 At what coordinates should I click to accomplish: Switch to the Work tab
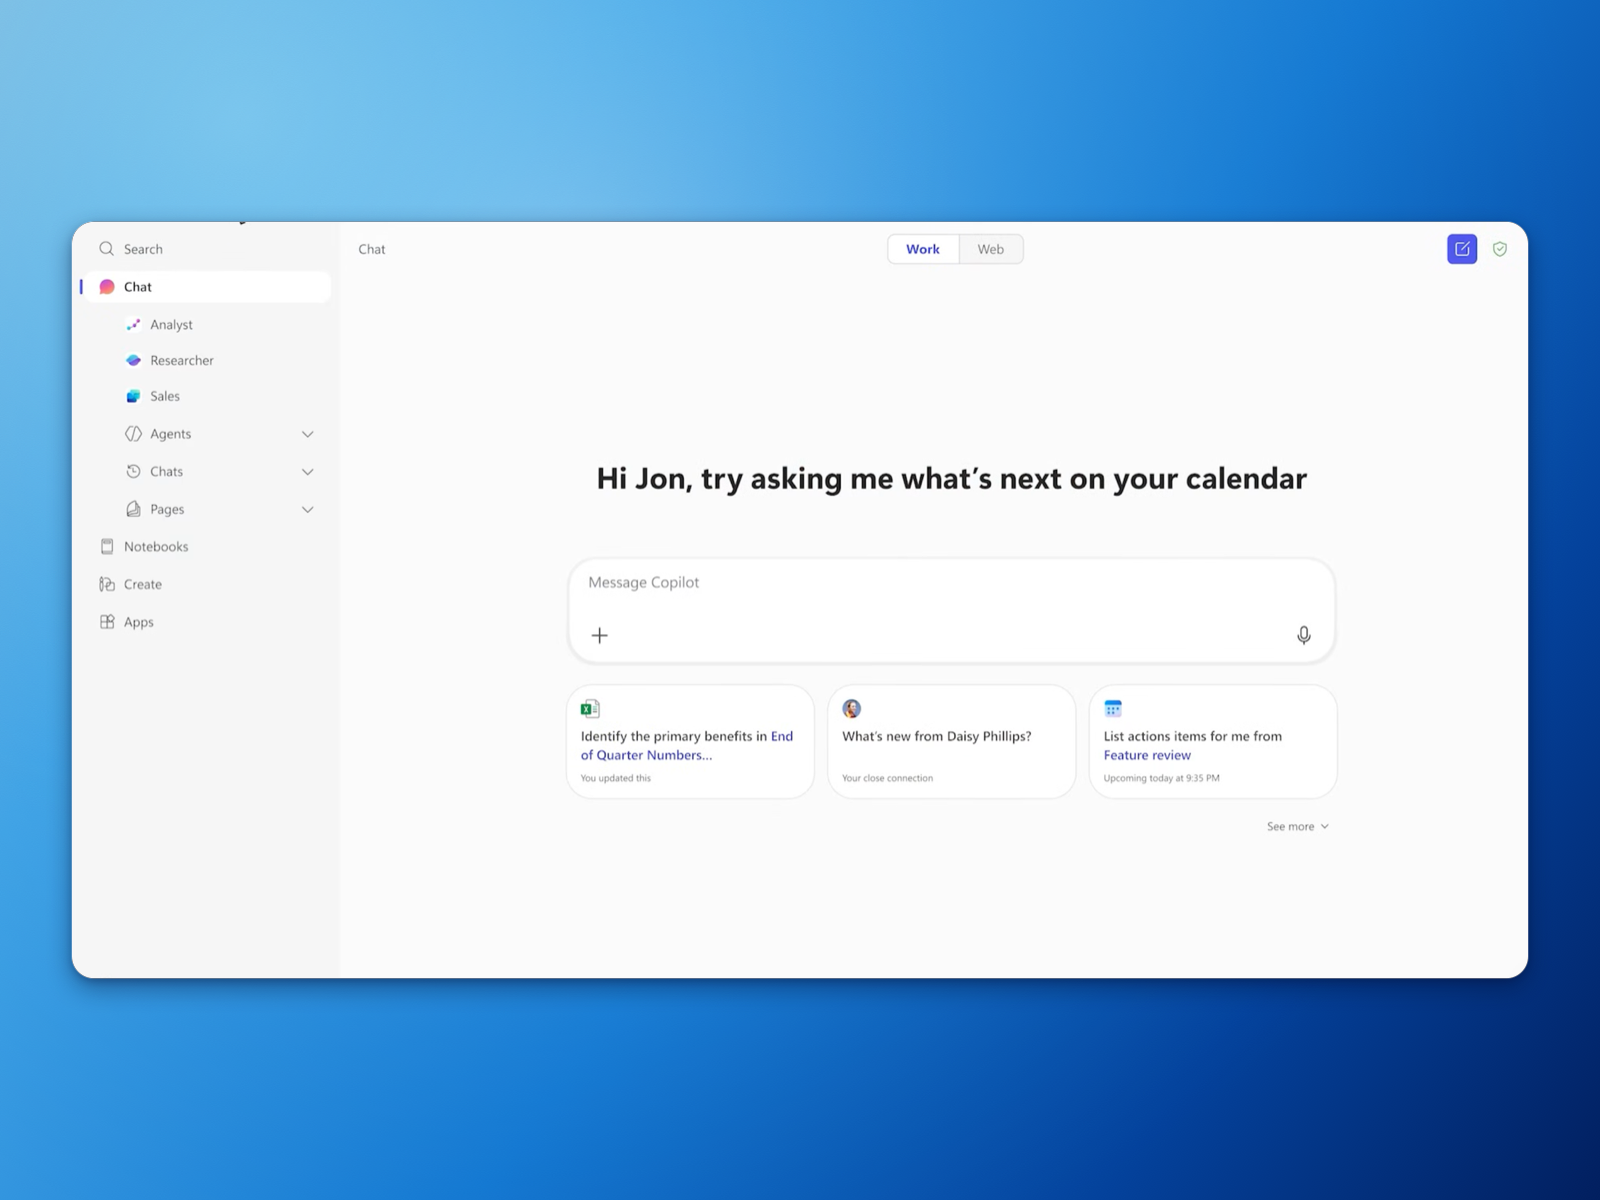923,249
